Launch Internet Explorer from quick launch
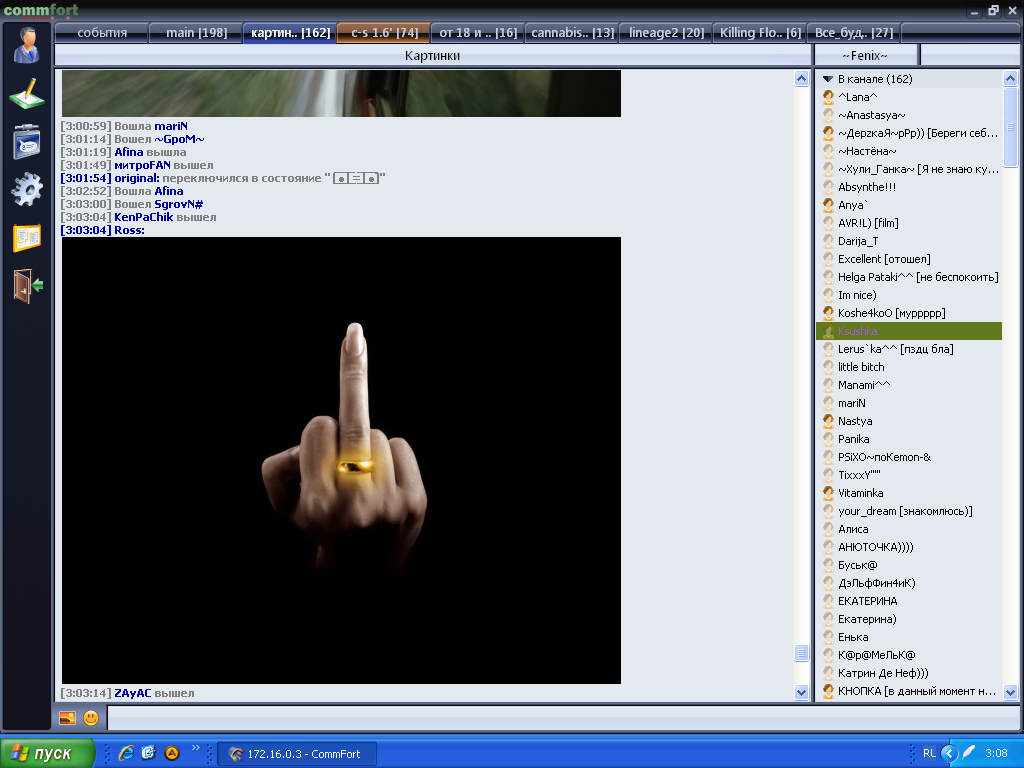Screen dimensions: 1024x768 click(x=126, y=753)
